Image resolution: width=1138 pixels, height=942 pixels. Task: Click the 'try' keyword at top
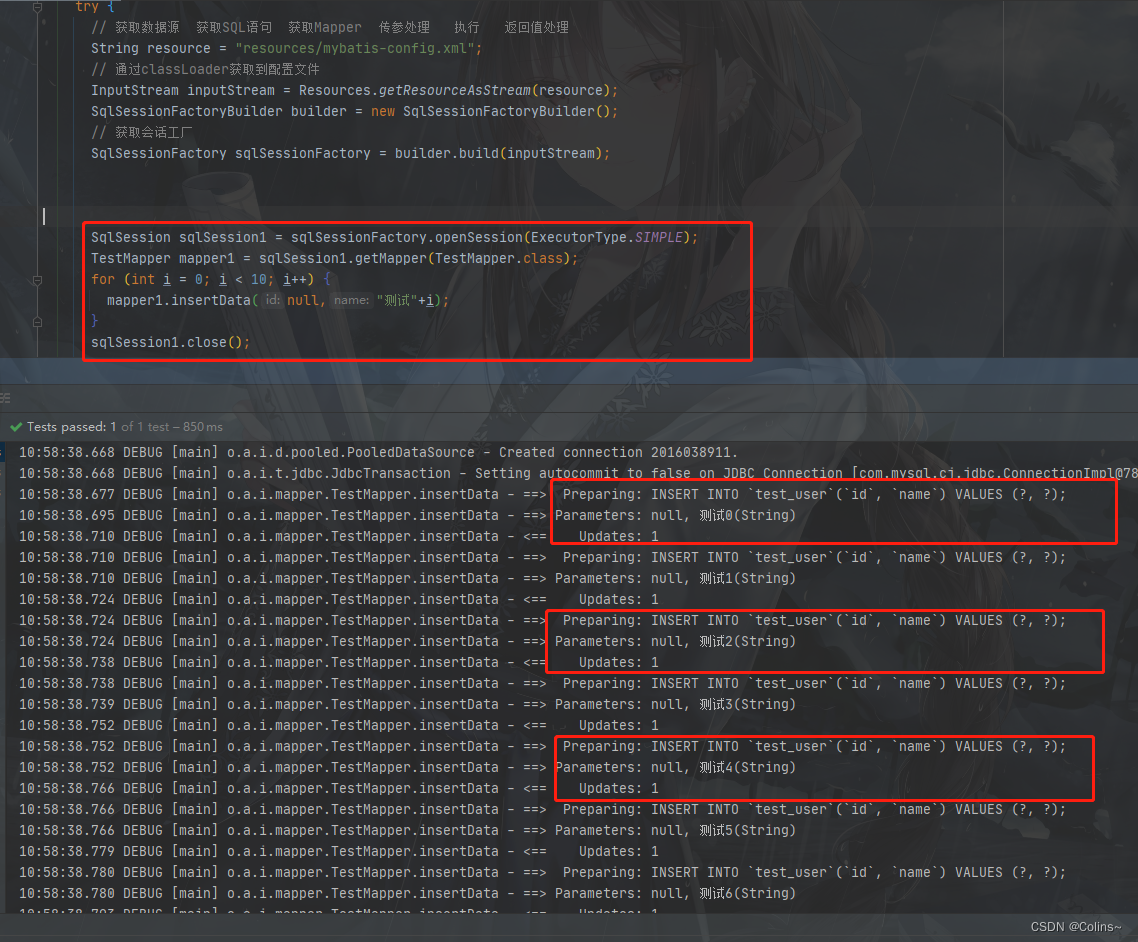tap(86, 7)
